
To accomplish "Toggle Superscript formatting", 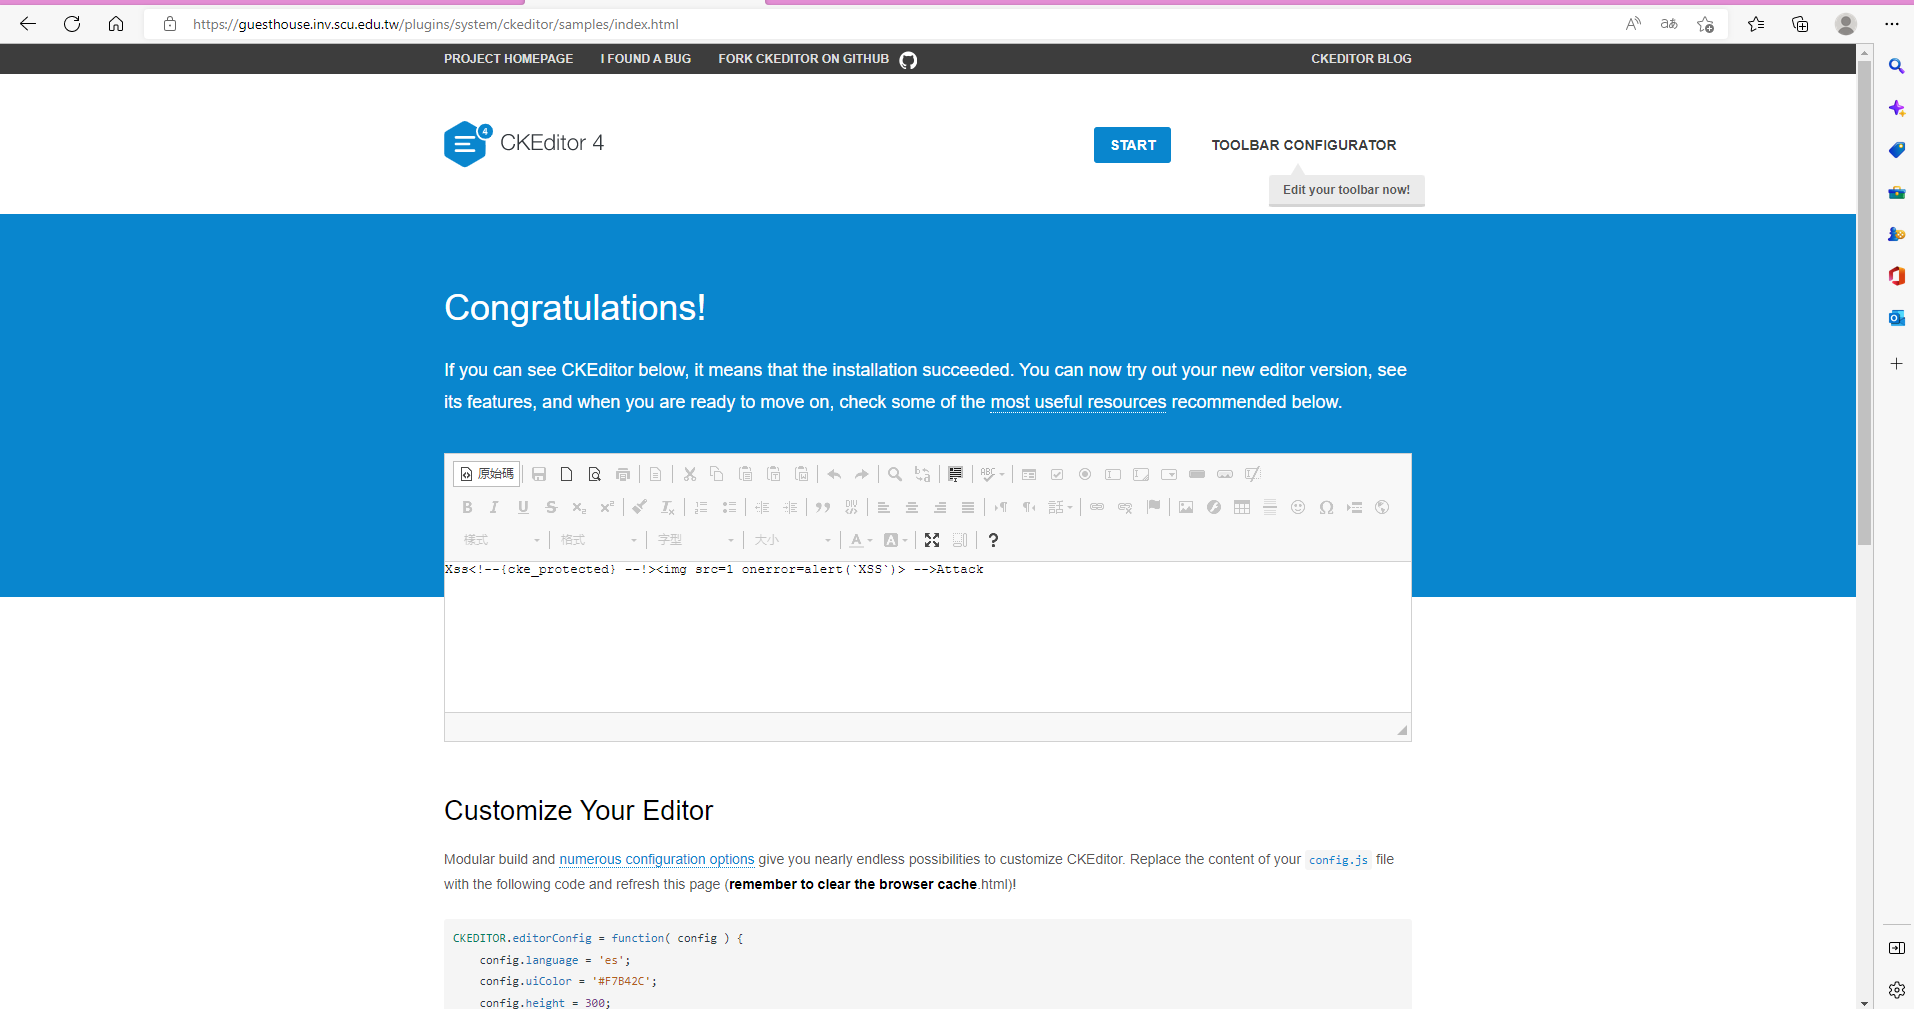I will 607,507.
